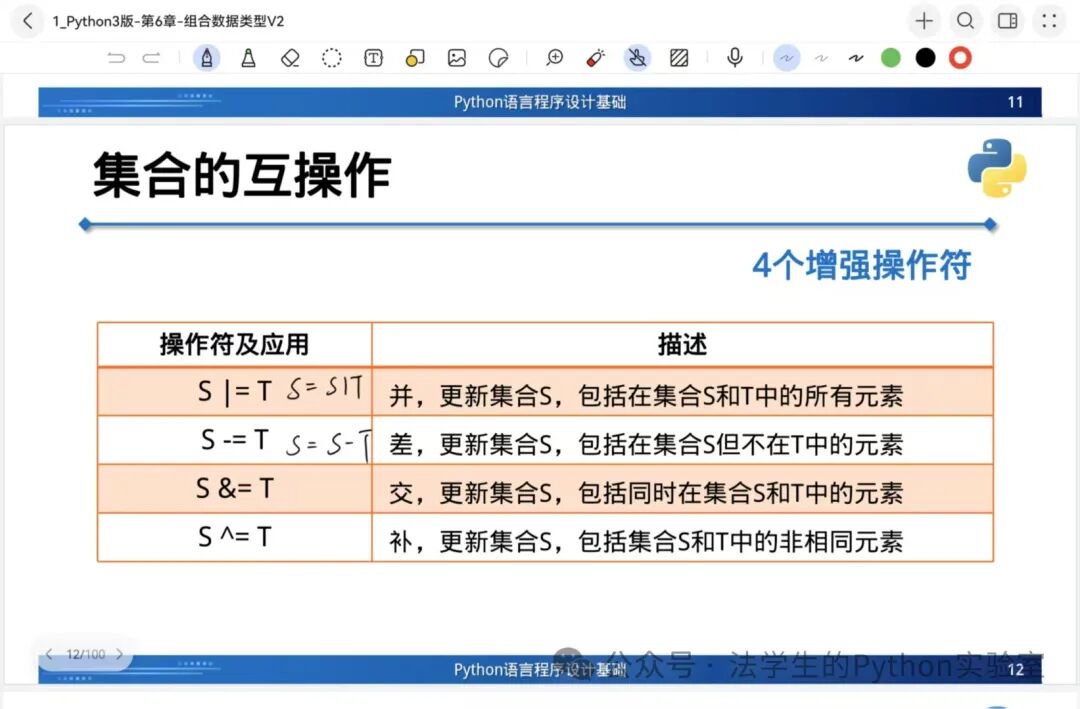Choose the green pen color
This screenshot has height=709, width=1080.
point(891,58)
